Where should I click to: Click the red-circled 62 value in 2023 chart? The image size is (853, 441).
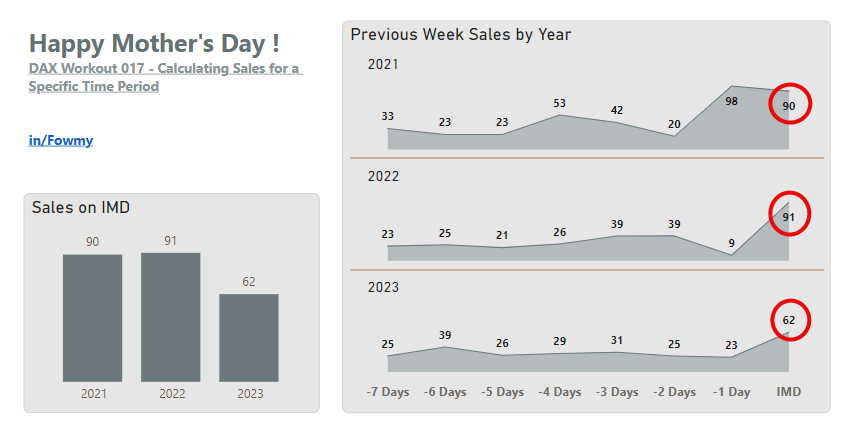789,321
